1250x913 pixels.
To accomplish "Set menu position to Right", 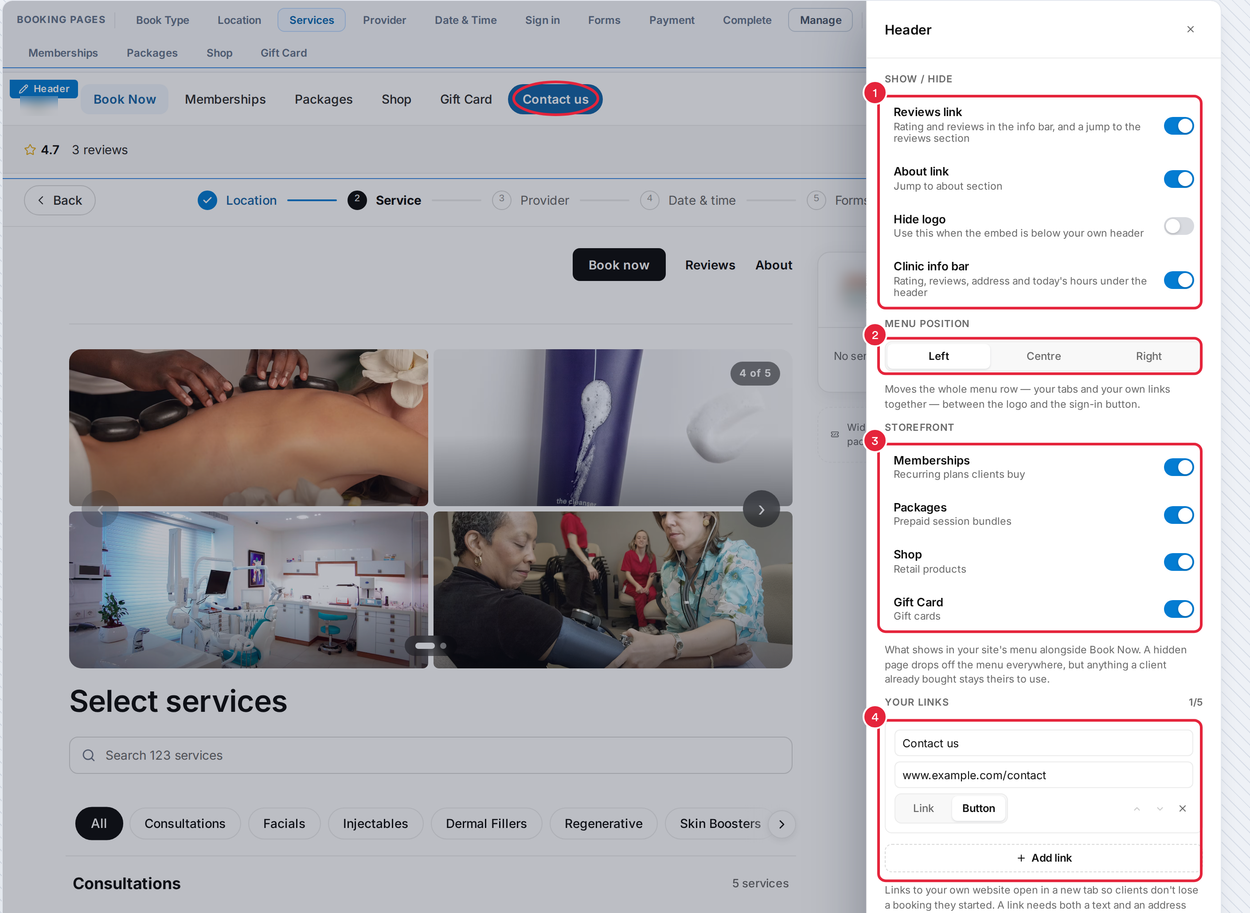I will 1148,356.
